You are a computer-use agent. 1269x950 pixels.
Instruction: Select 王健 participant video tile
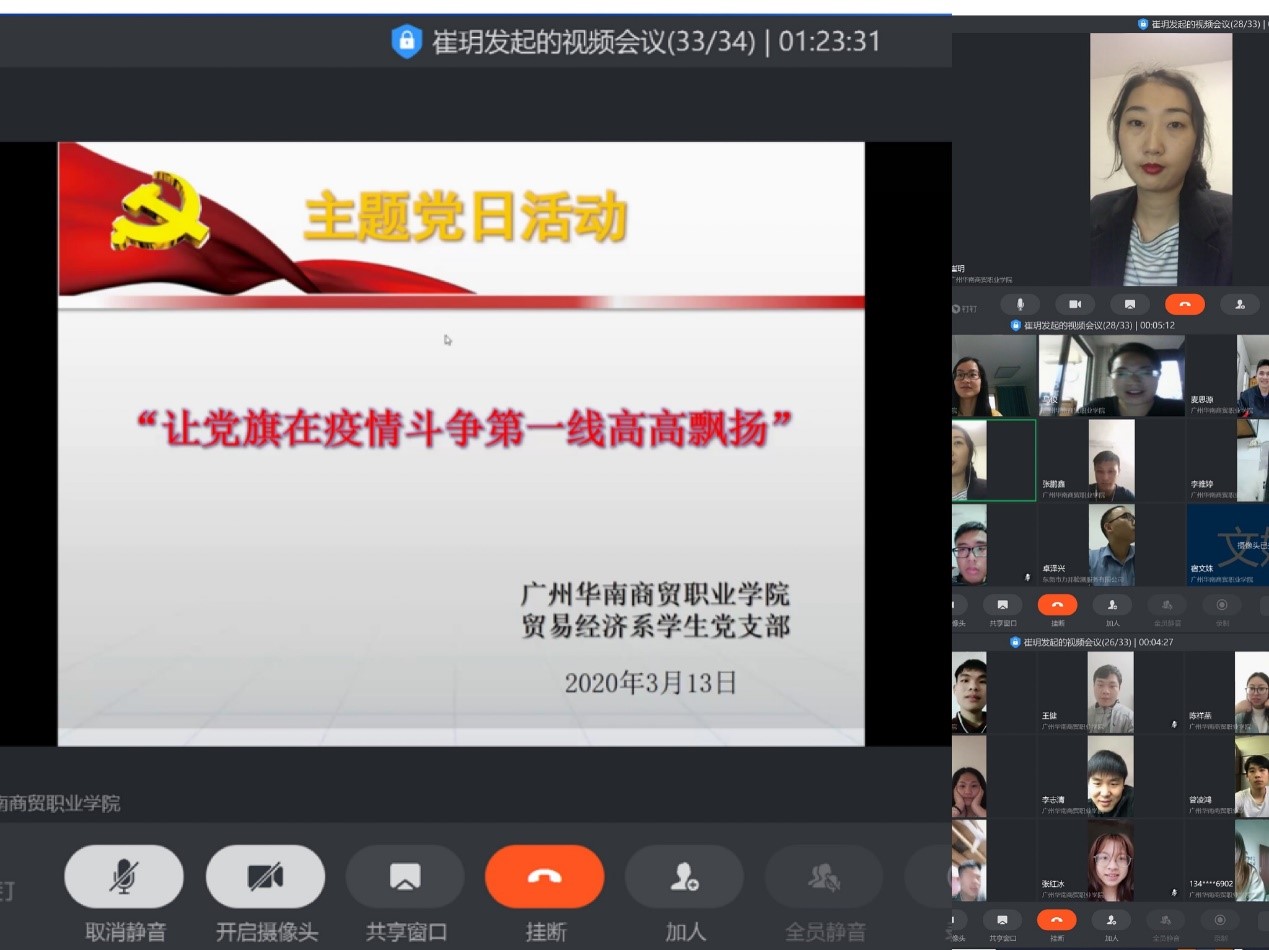1111,692
